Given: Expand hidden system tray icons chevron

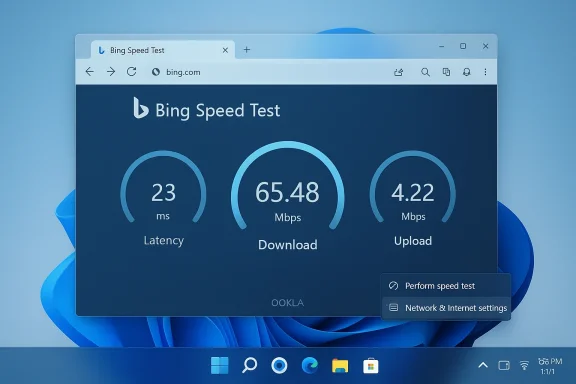Looking at the screenshot, I should click(483, 365).
